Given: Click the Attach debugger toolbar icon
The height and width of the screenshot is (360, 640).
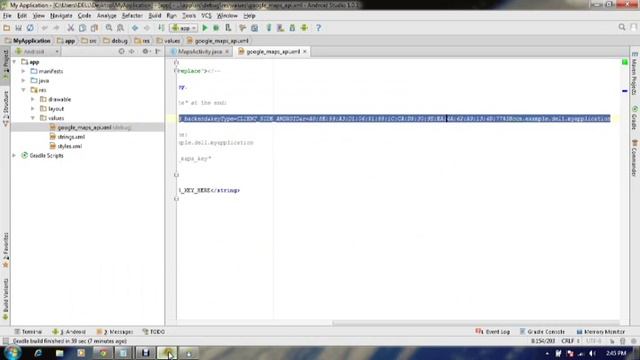Looking at the screenshot, I should point(228,28).
